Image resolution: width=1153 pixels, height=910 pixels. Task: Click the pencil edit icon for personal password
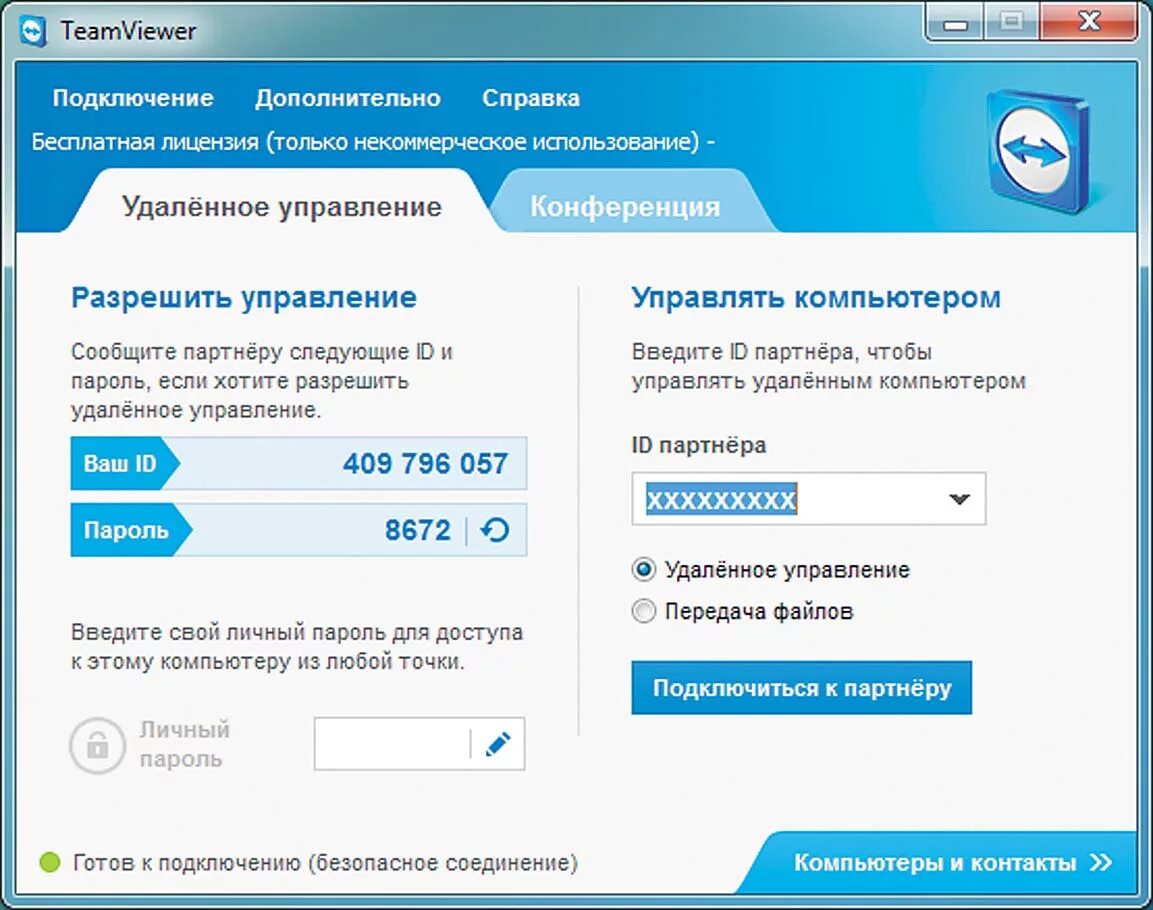[497, 744]
